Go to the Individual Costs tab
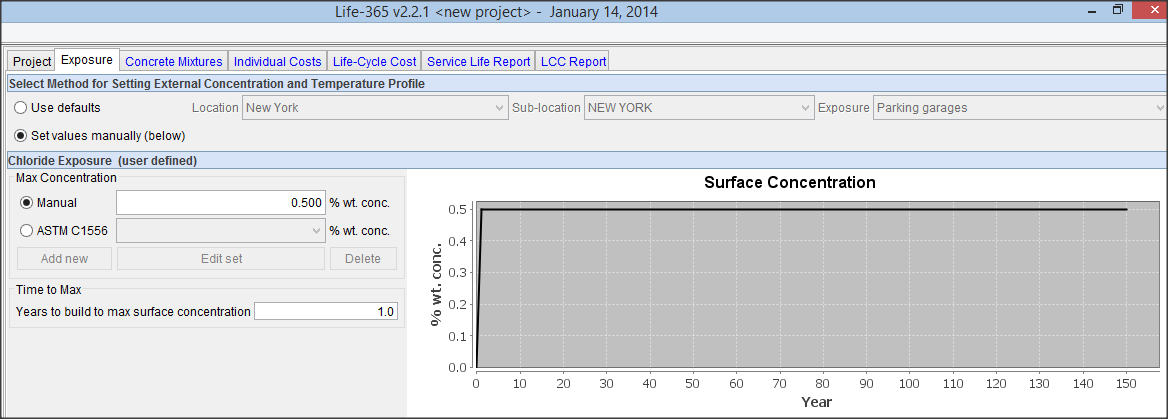Image resolution: width=1168 pixels, height=419 pixels. click(277, 61)
